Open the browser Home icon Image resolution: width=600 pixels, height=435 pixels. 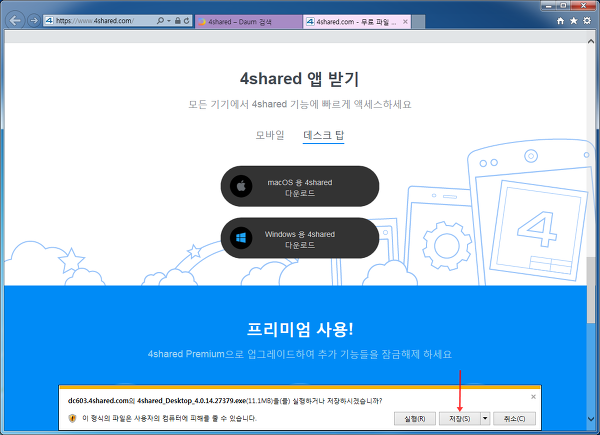(x=560, y=21)
